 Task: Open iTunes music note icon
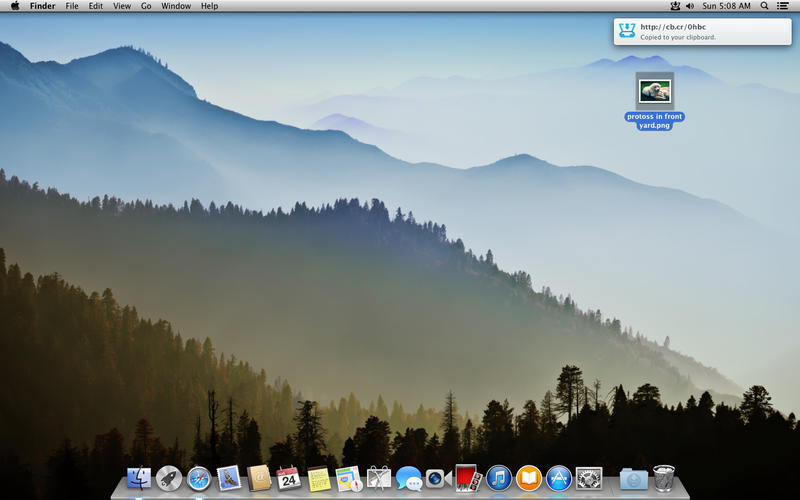[498, 479]
